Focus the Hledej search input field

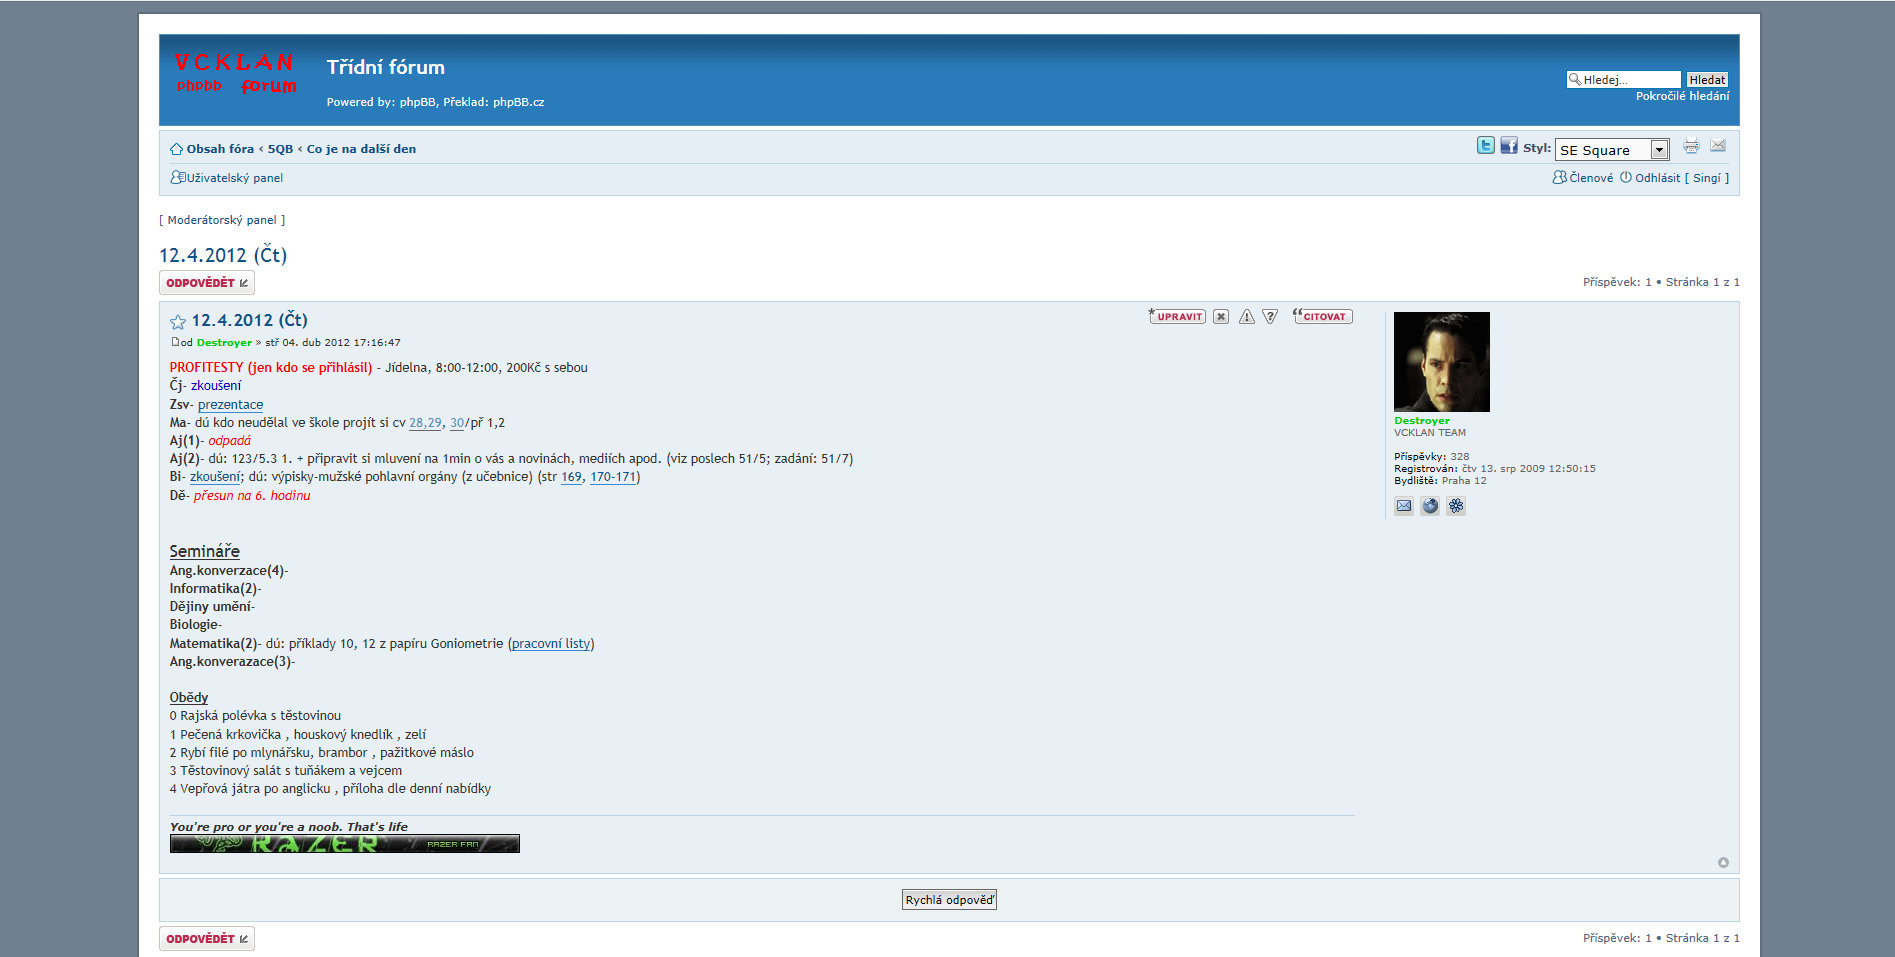[x=1624, y=80]
